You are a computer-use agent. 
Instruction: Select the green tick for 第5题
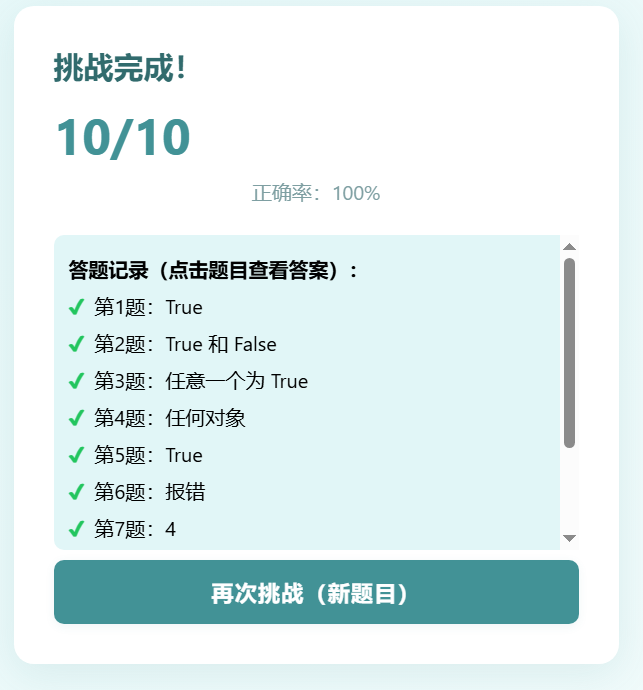(76, 456)
